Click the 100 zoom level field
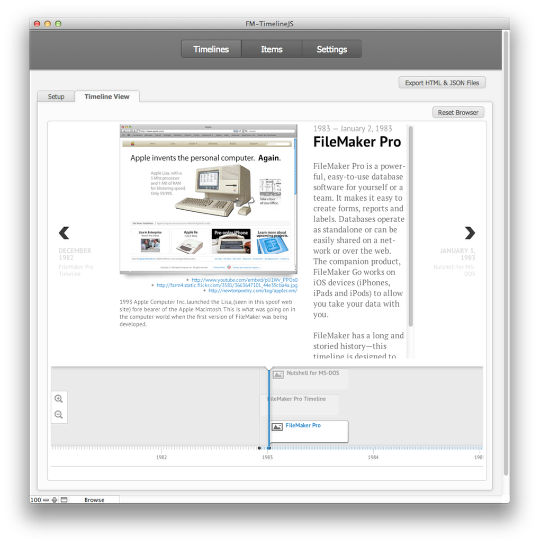The image size is (540, 545). click(x=36, y=500)
